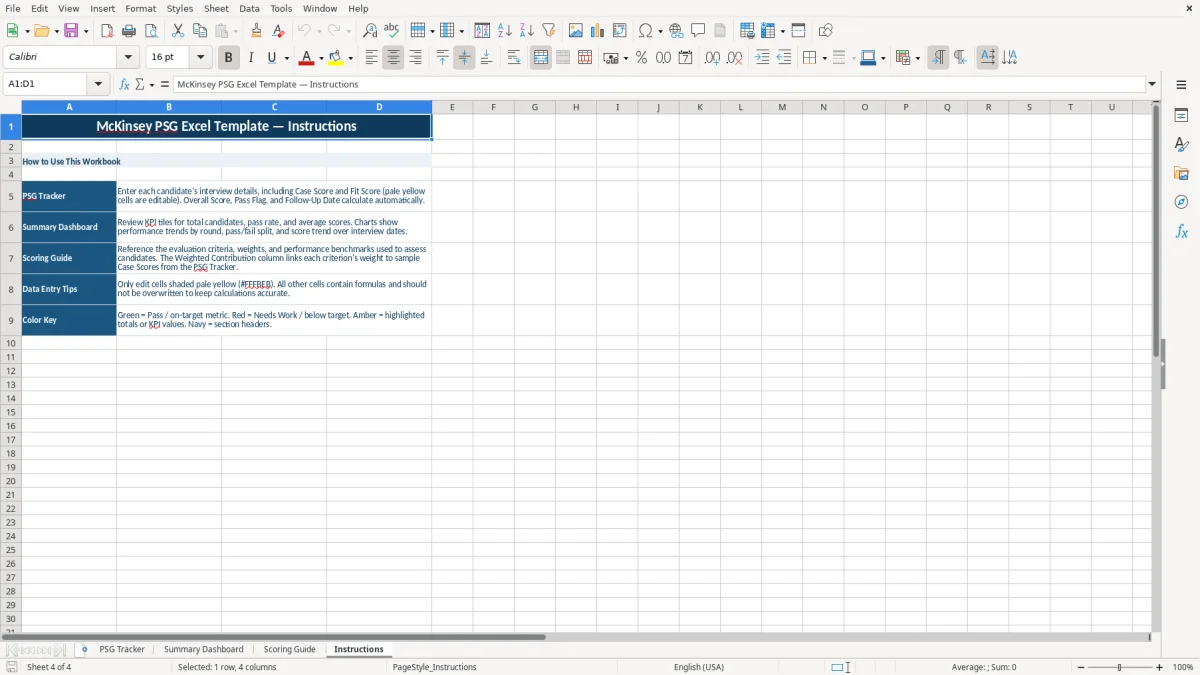1200x675 pixels.
Task: Toggle Bold formatting
Action: [x=229, y=58]
